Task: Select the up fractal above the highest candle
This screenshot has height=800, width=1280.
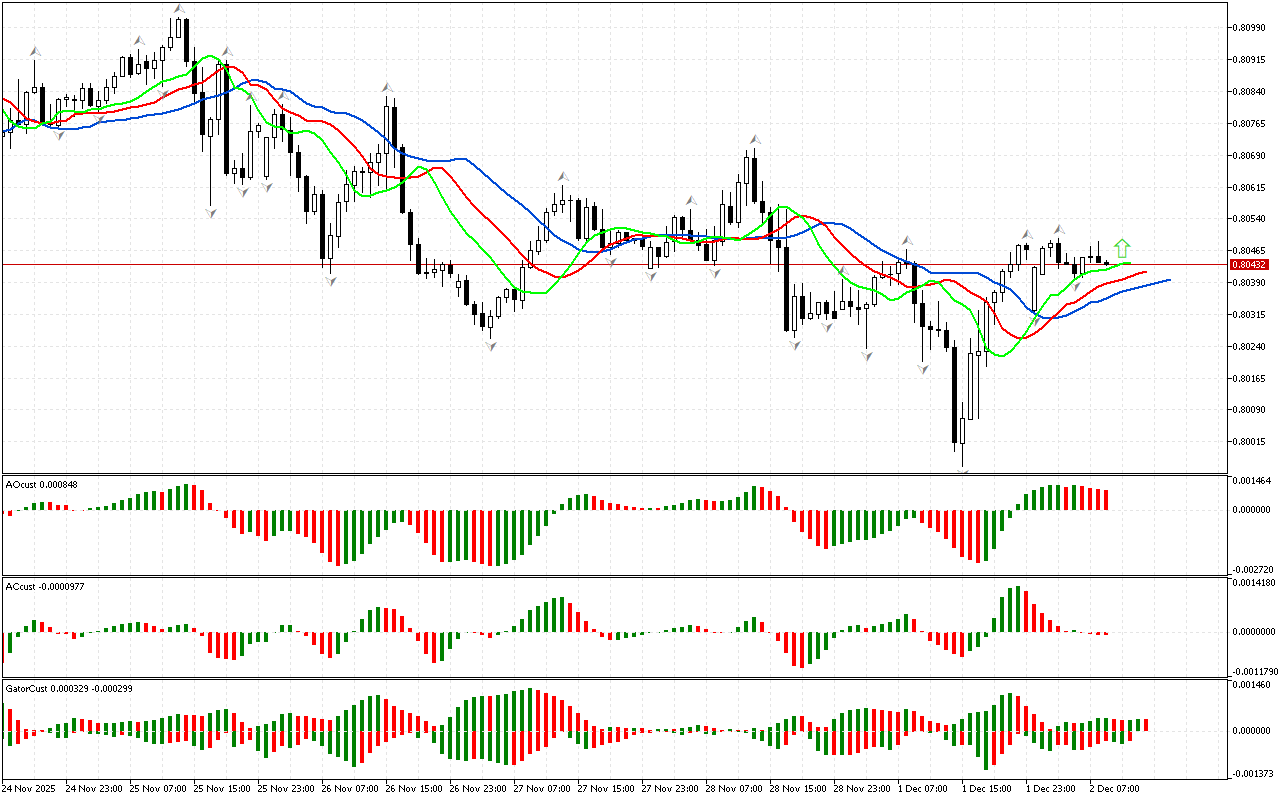Action: (x=179, y=9)
